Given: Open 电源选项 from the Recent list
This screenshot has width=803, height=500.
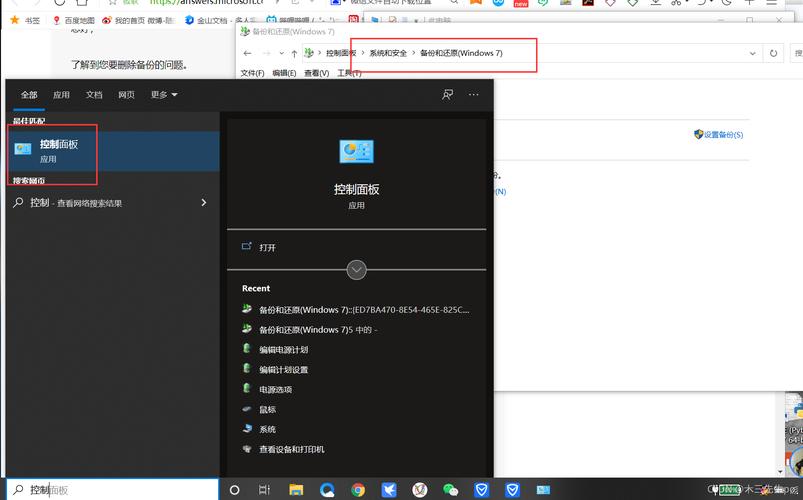Looking at the screenshot, I should tap(275, 389).
